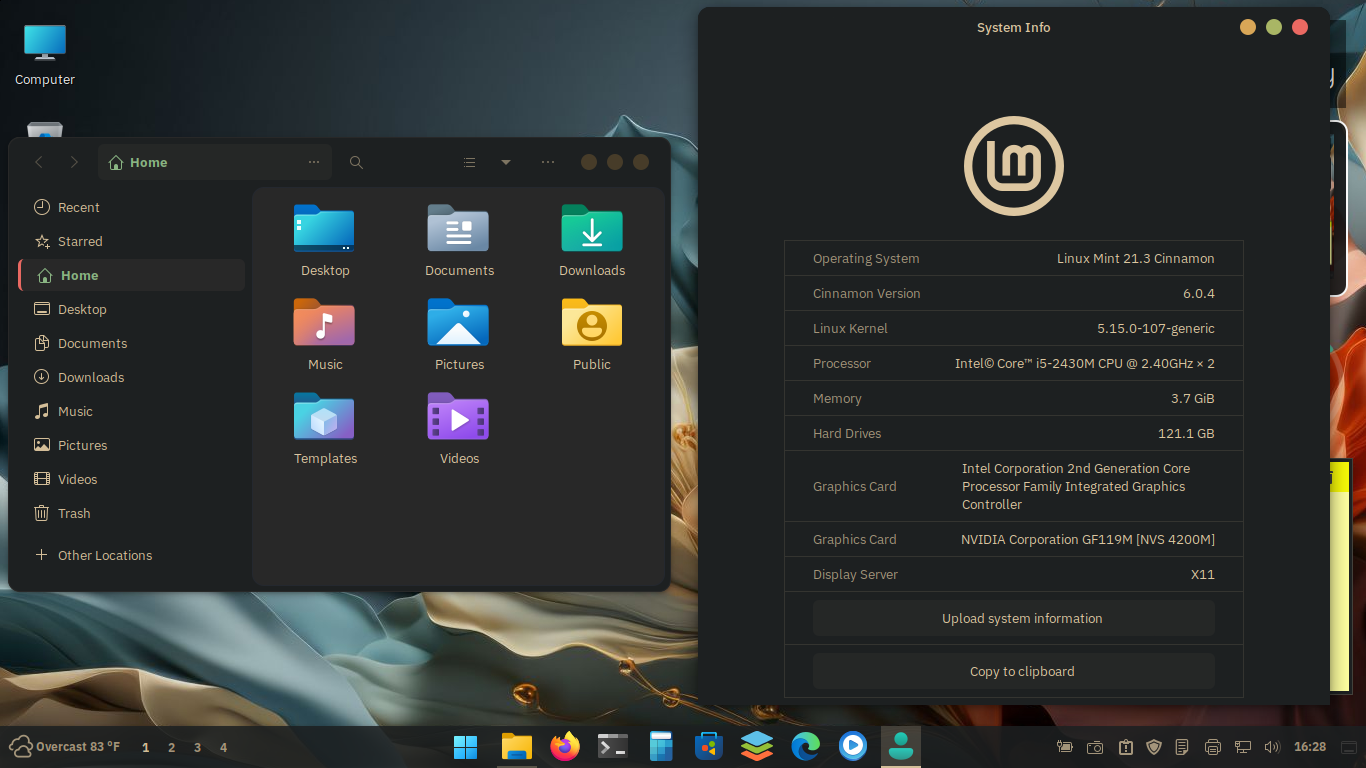The height and width of the screenshot is (768, 1366).
Task: Select the Videos folder icon
Action: pos(458,416)
